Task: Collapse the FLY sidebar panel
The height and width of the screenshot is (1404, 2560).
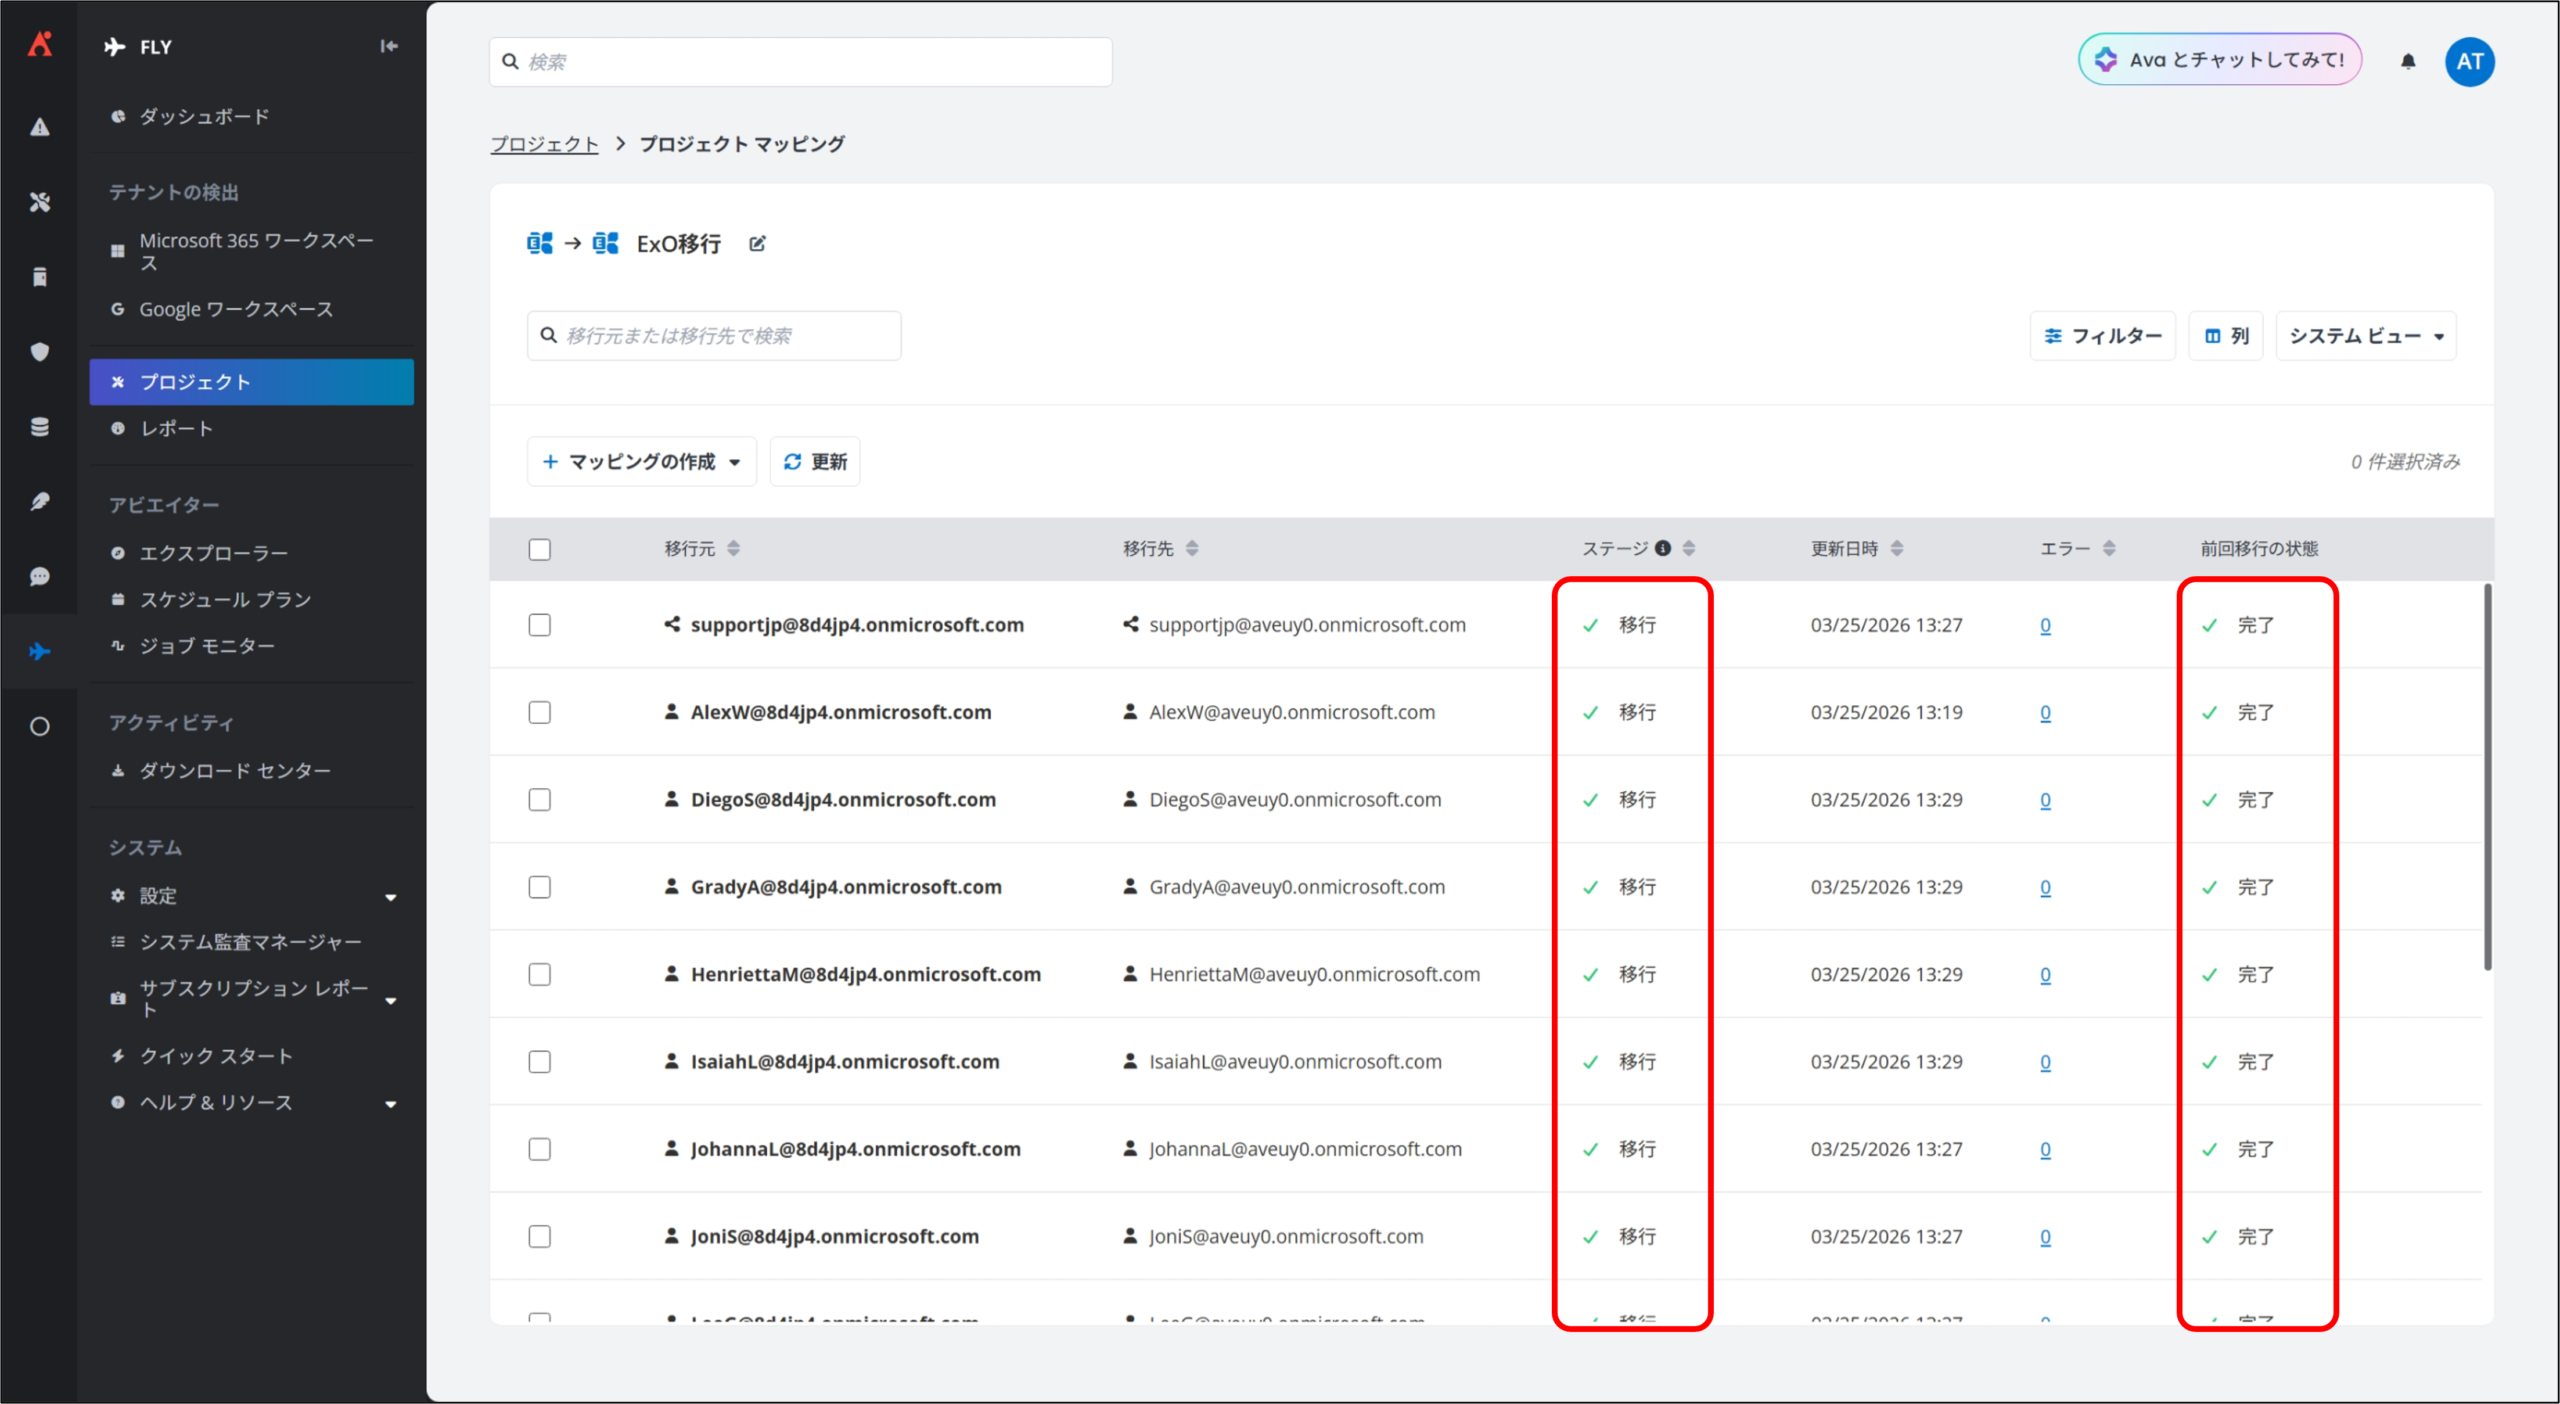Action: [389, 46]
